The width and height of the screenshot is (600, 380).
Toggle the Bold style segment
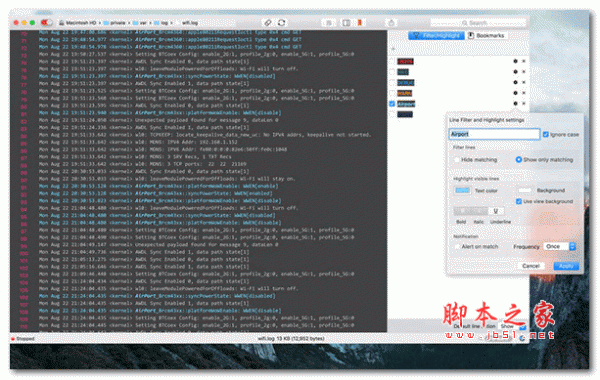[x=462, y=211]
